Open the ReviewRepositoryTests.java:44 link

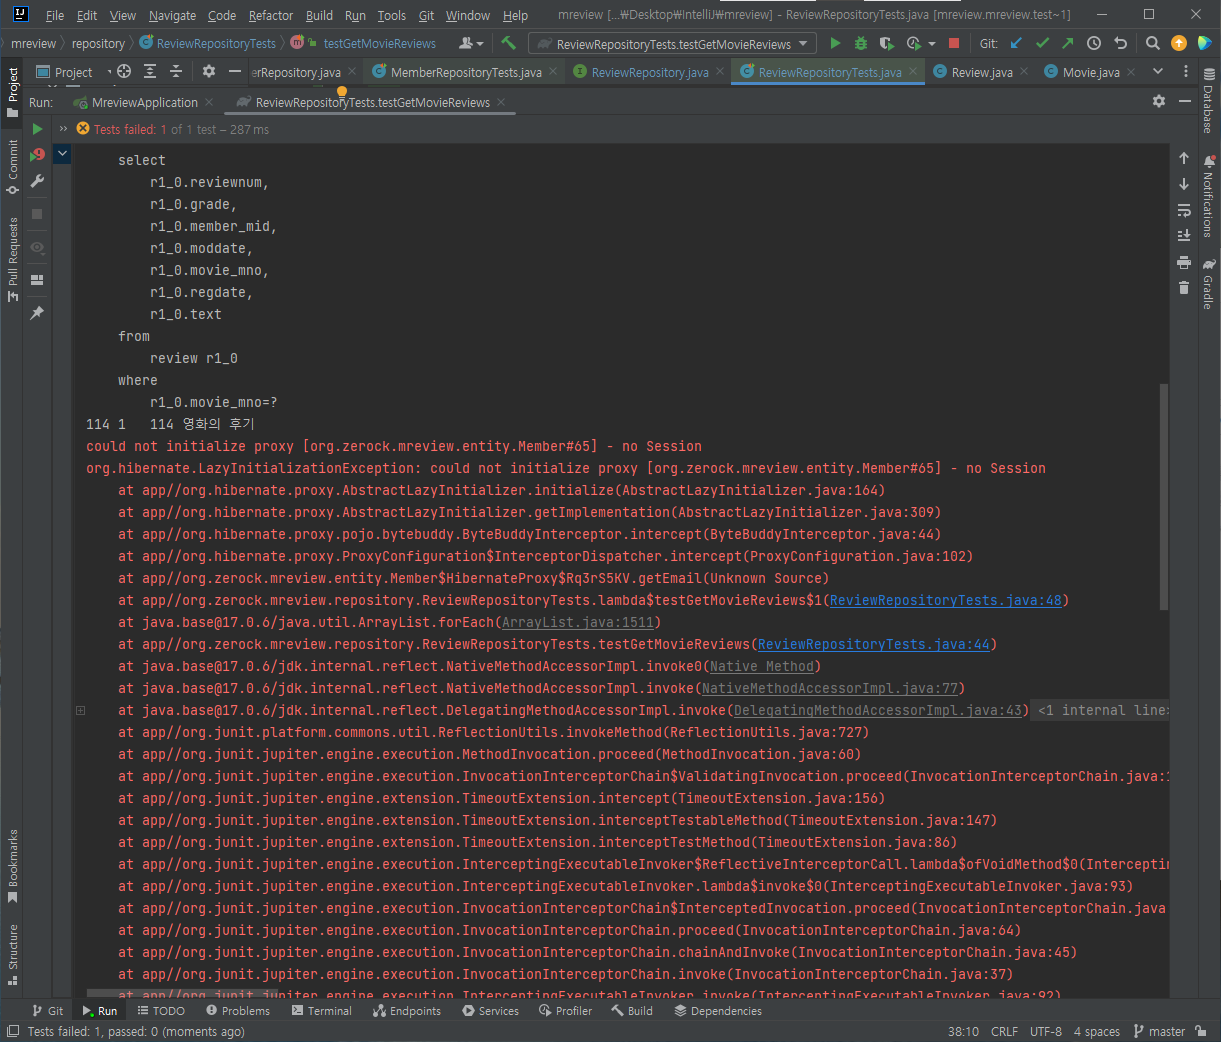874,644
